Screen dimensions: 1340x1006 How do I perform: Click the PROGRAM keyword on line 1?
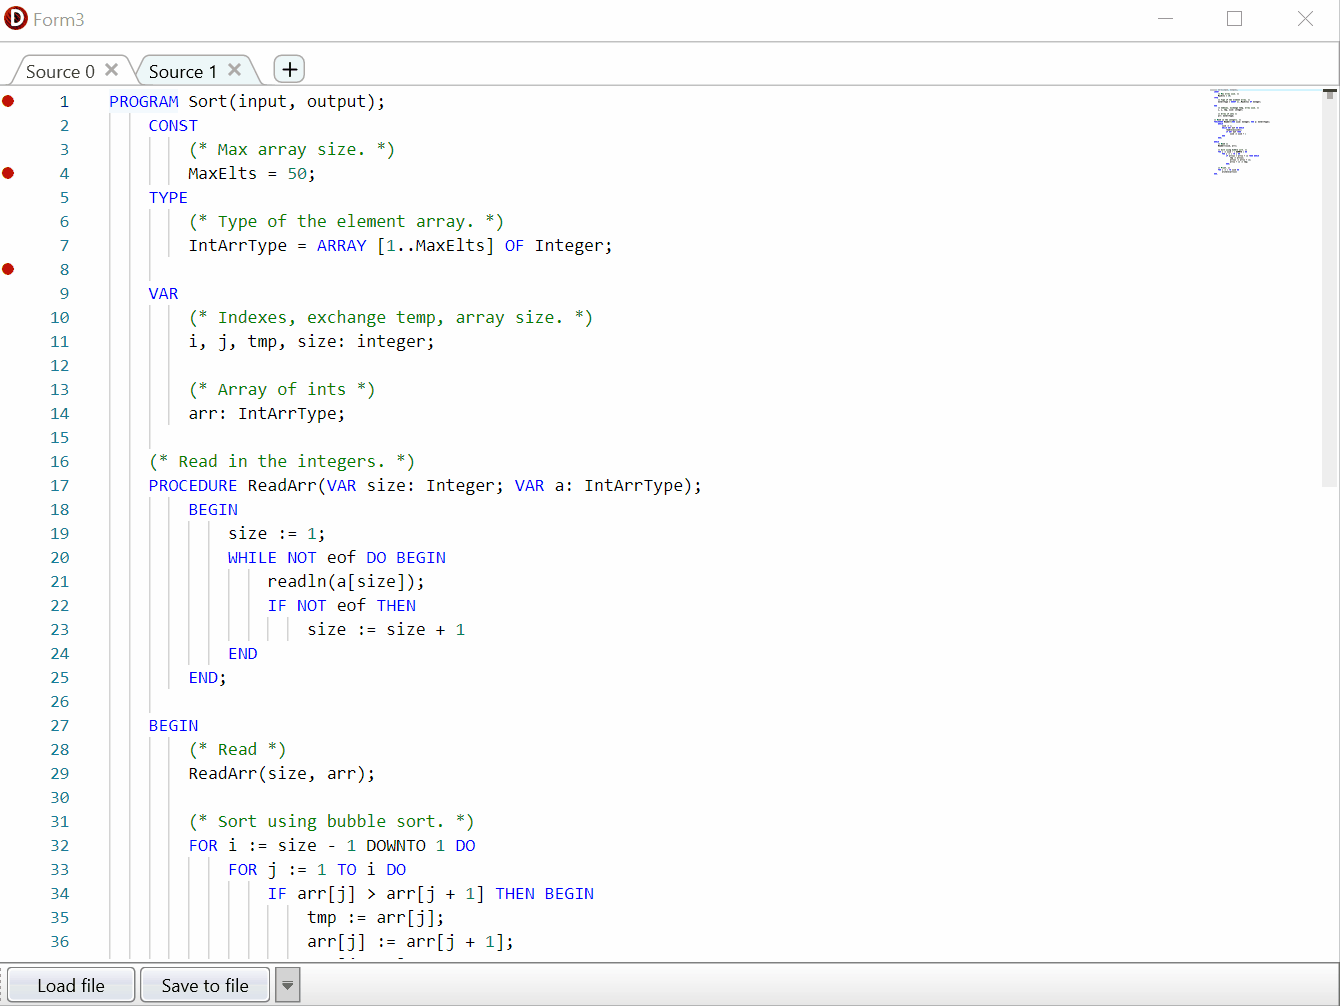coord(143,101)
